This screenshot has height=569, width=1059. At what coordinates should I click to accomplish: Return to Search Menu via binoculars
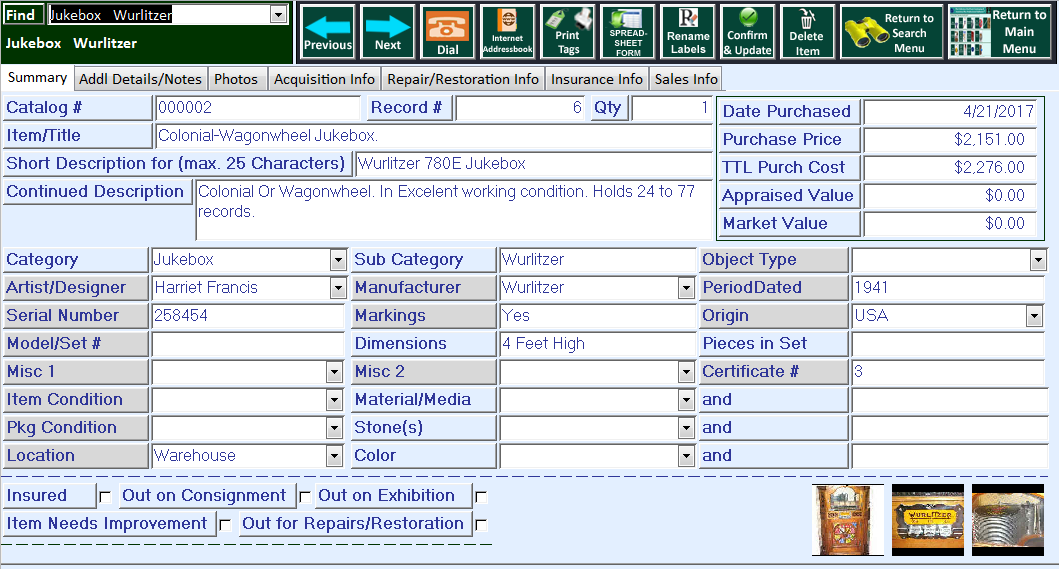click(x=892, y=32)
